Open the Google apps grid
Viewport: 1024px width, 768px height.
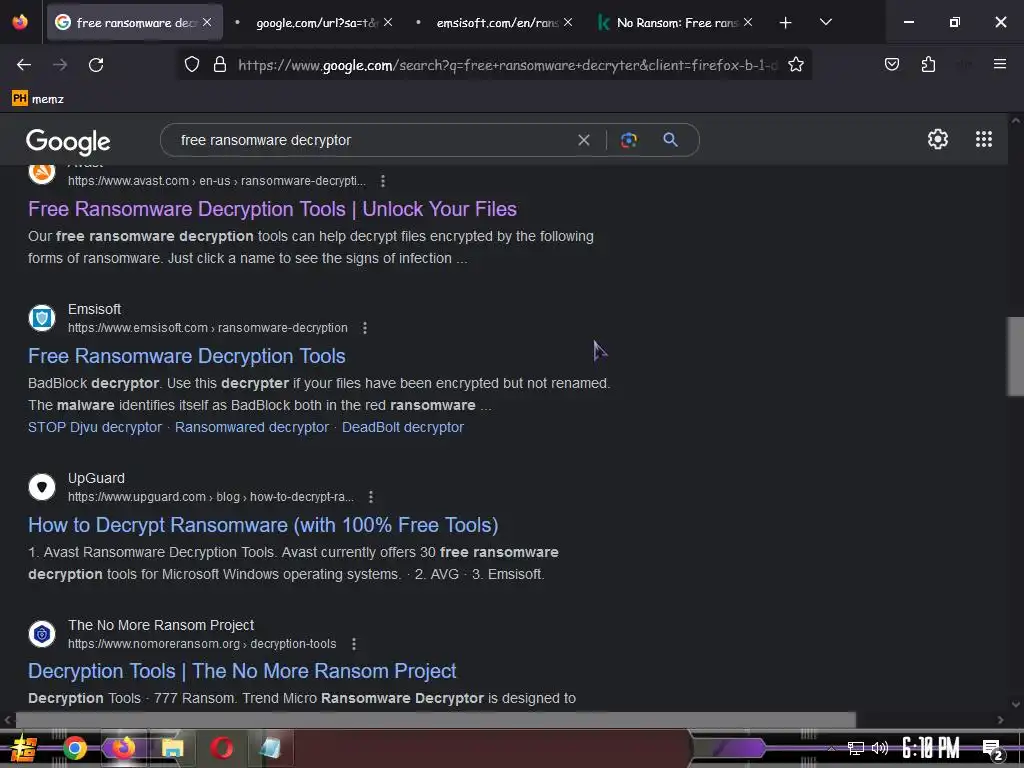[x=984, y=139]
